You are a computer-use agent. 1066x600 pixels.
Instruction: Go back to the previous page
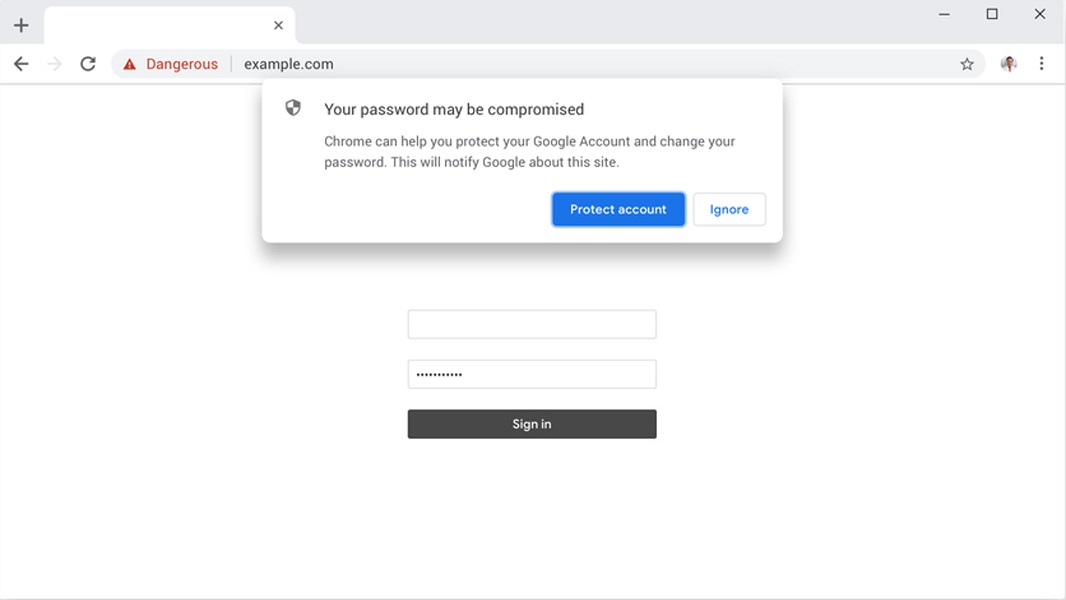pos(21,64)
